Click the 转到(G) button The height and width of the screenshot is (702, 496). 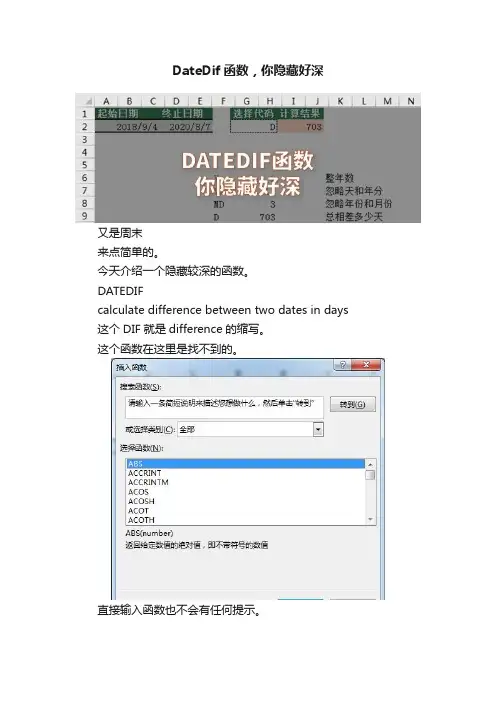point(353,404)
